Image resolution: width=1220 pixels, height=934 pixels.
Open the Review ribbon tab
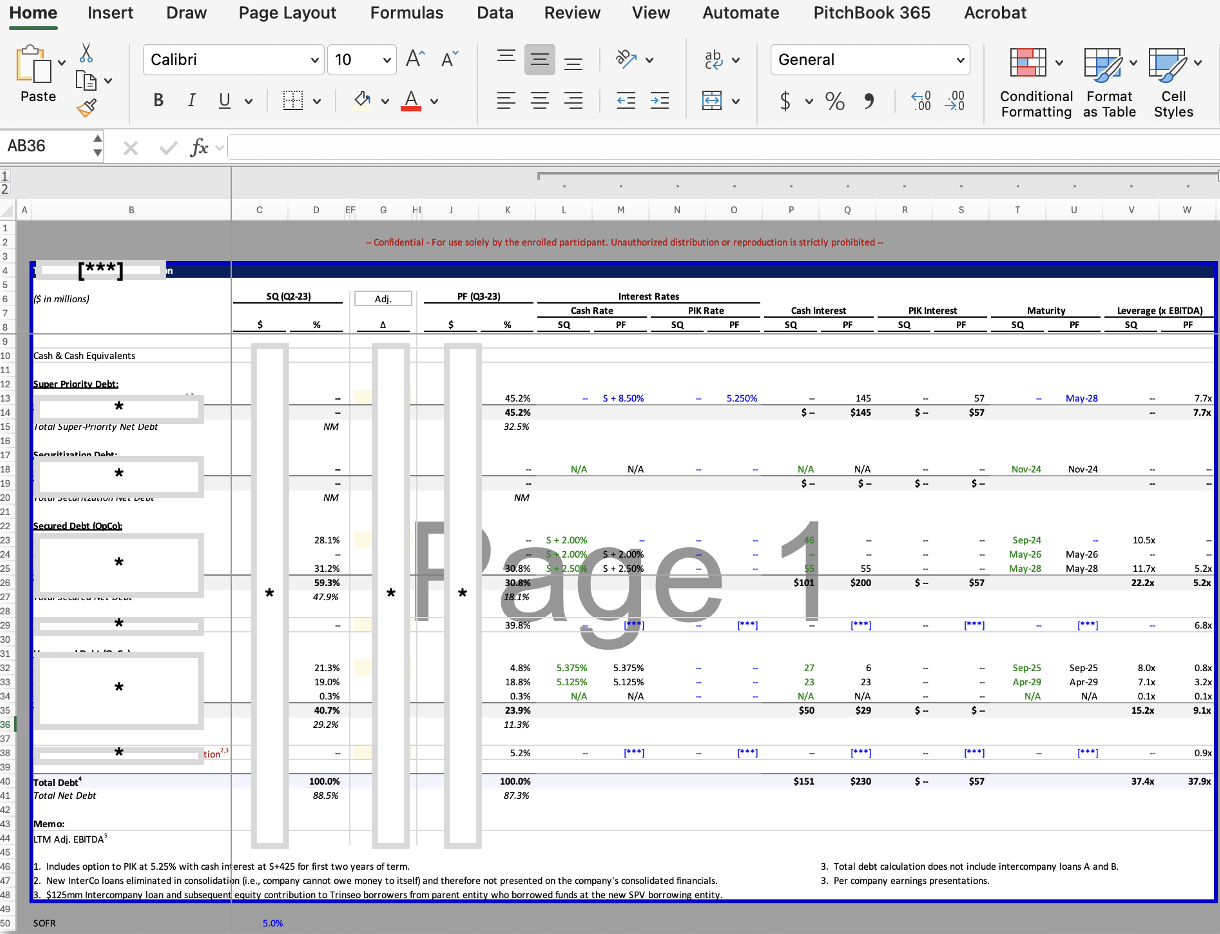(573, 13)
